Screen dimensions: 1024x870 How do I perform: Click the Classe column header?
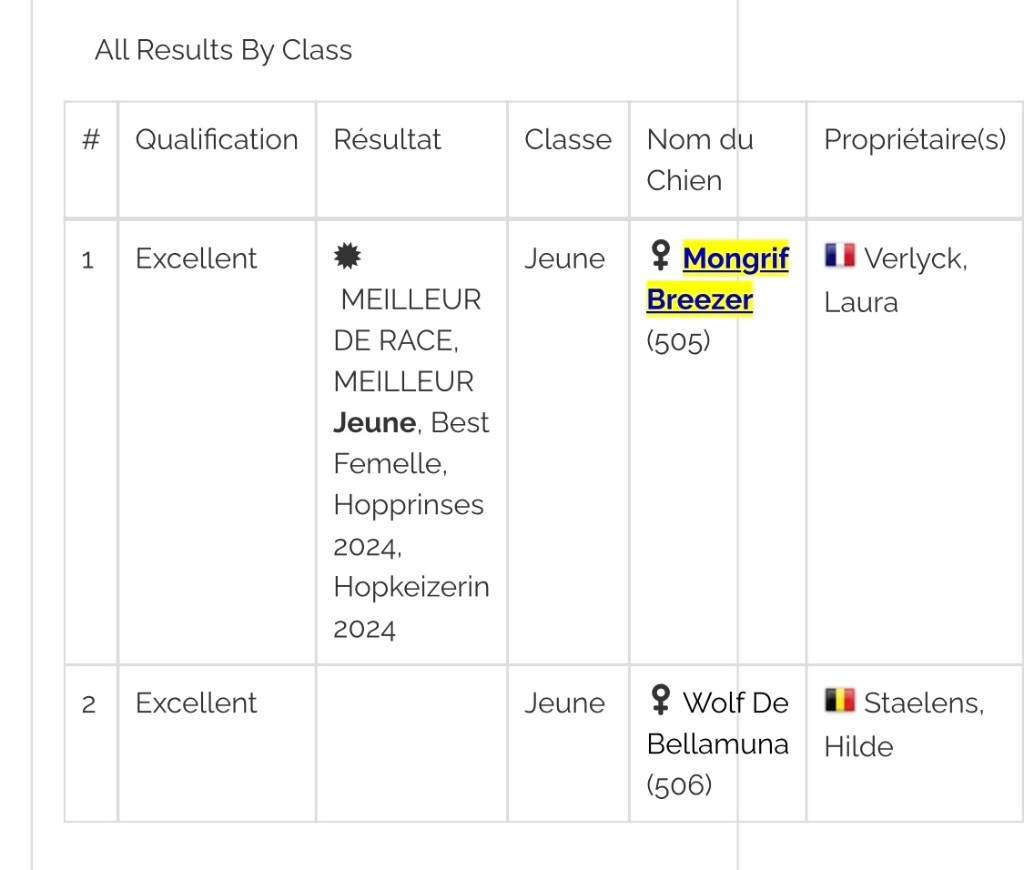[567, 139]
